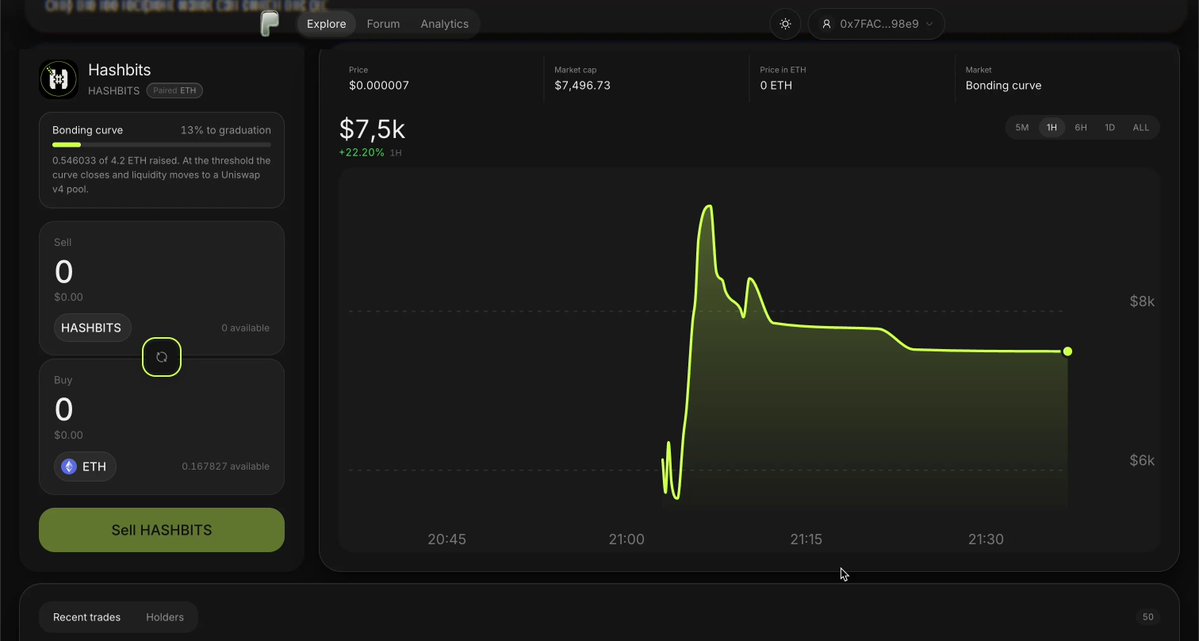Switch to the Forum tab
1199x641 pixels.
tap(383, 24)
